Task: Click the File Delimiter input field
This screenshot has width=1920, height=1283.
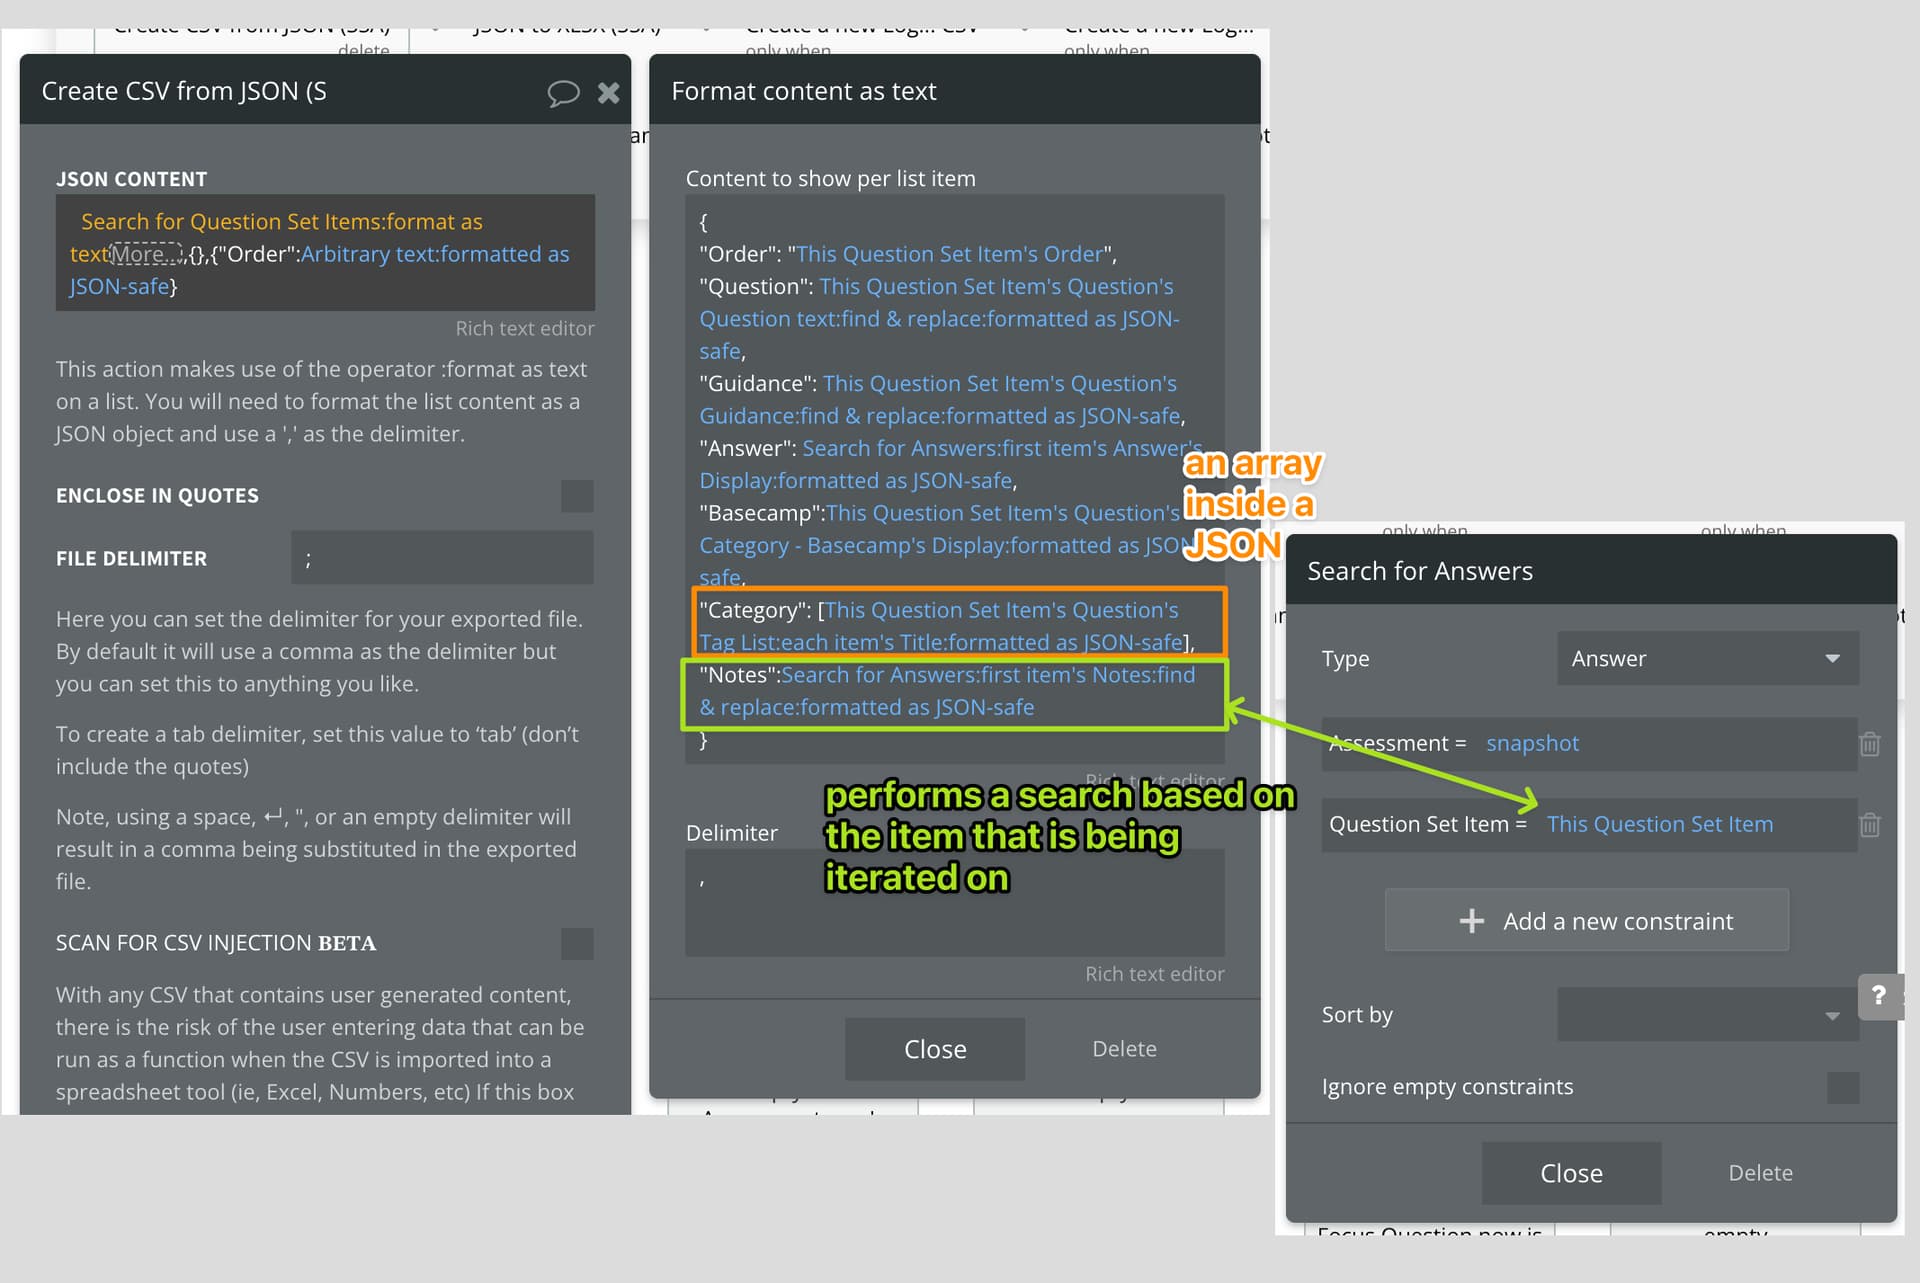Action: pyautogui.click(x=442, y=558)
